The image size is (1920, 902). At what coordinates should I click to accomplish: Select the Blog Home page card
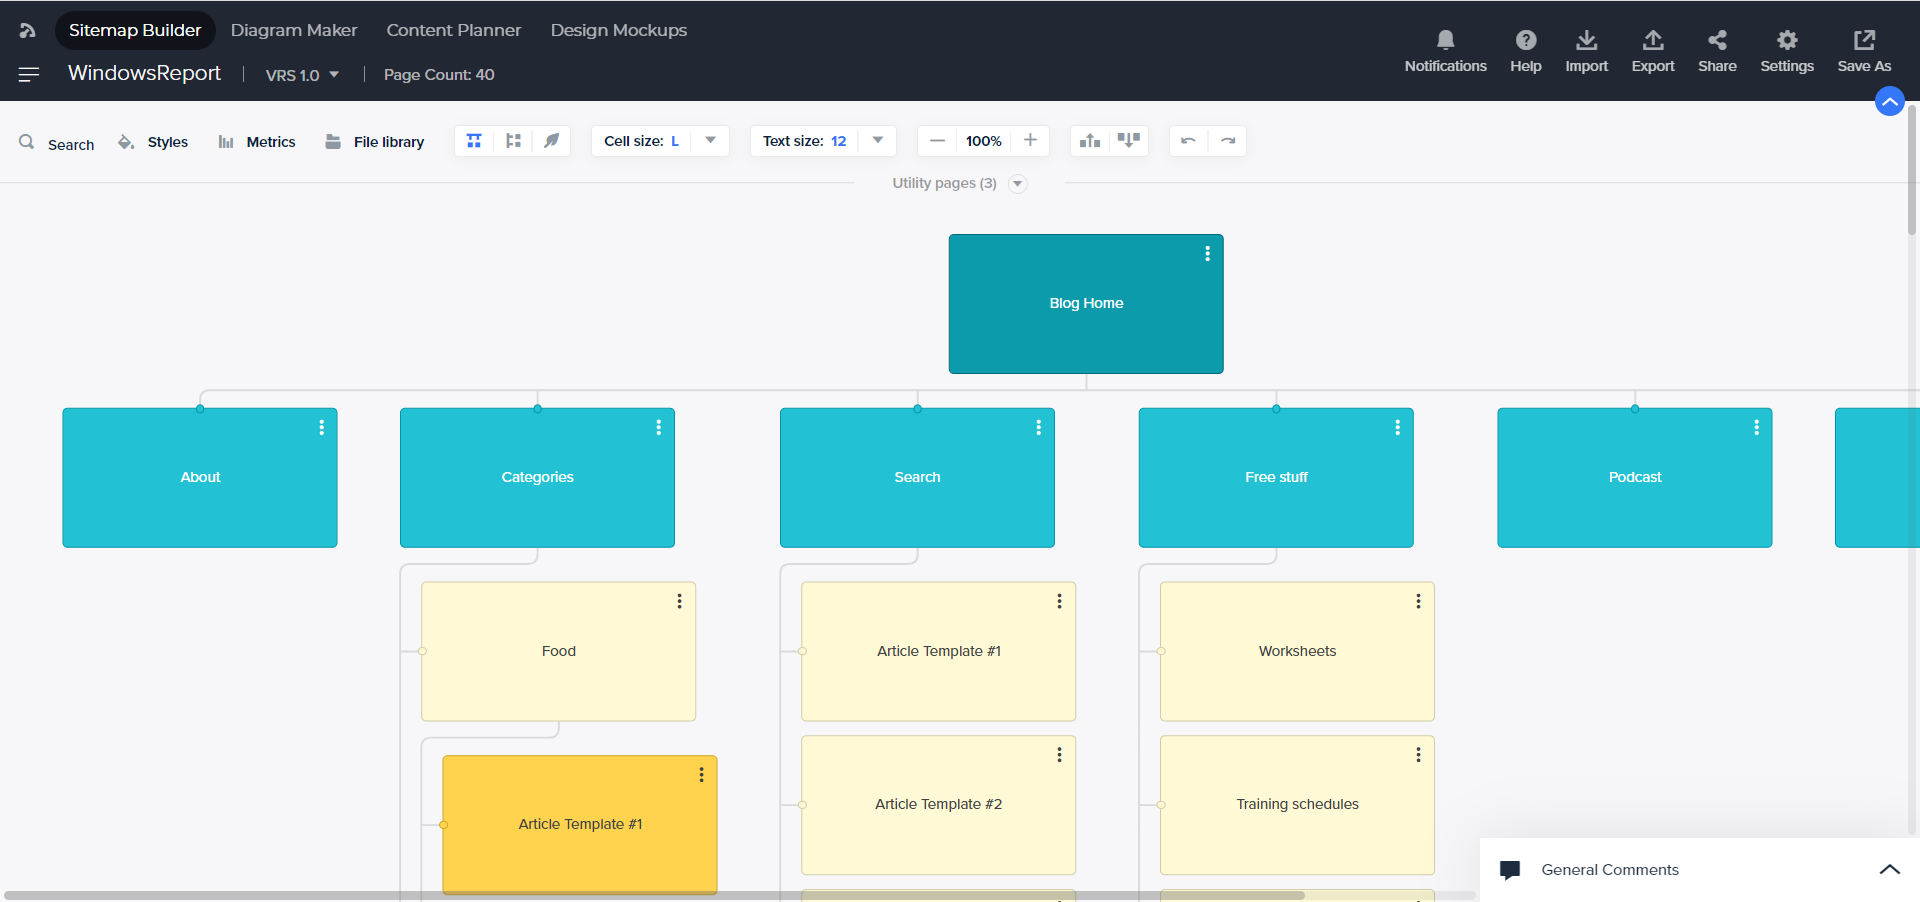click(1086, 304)
